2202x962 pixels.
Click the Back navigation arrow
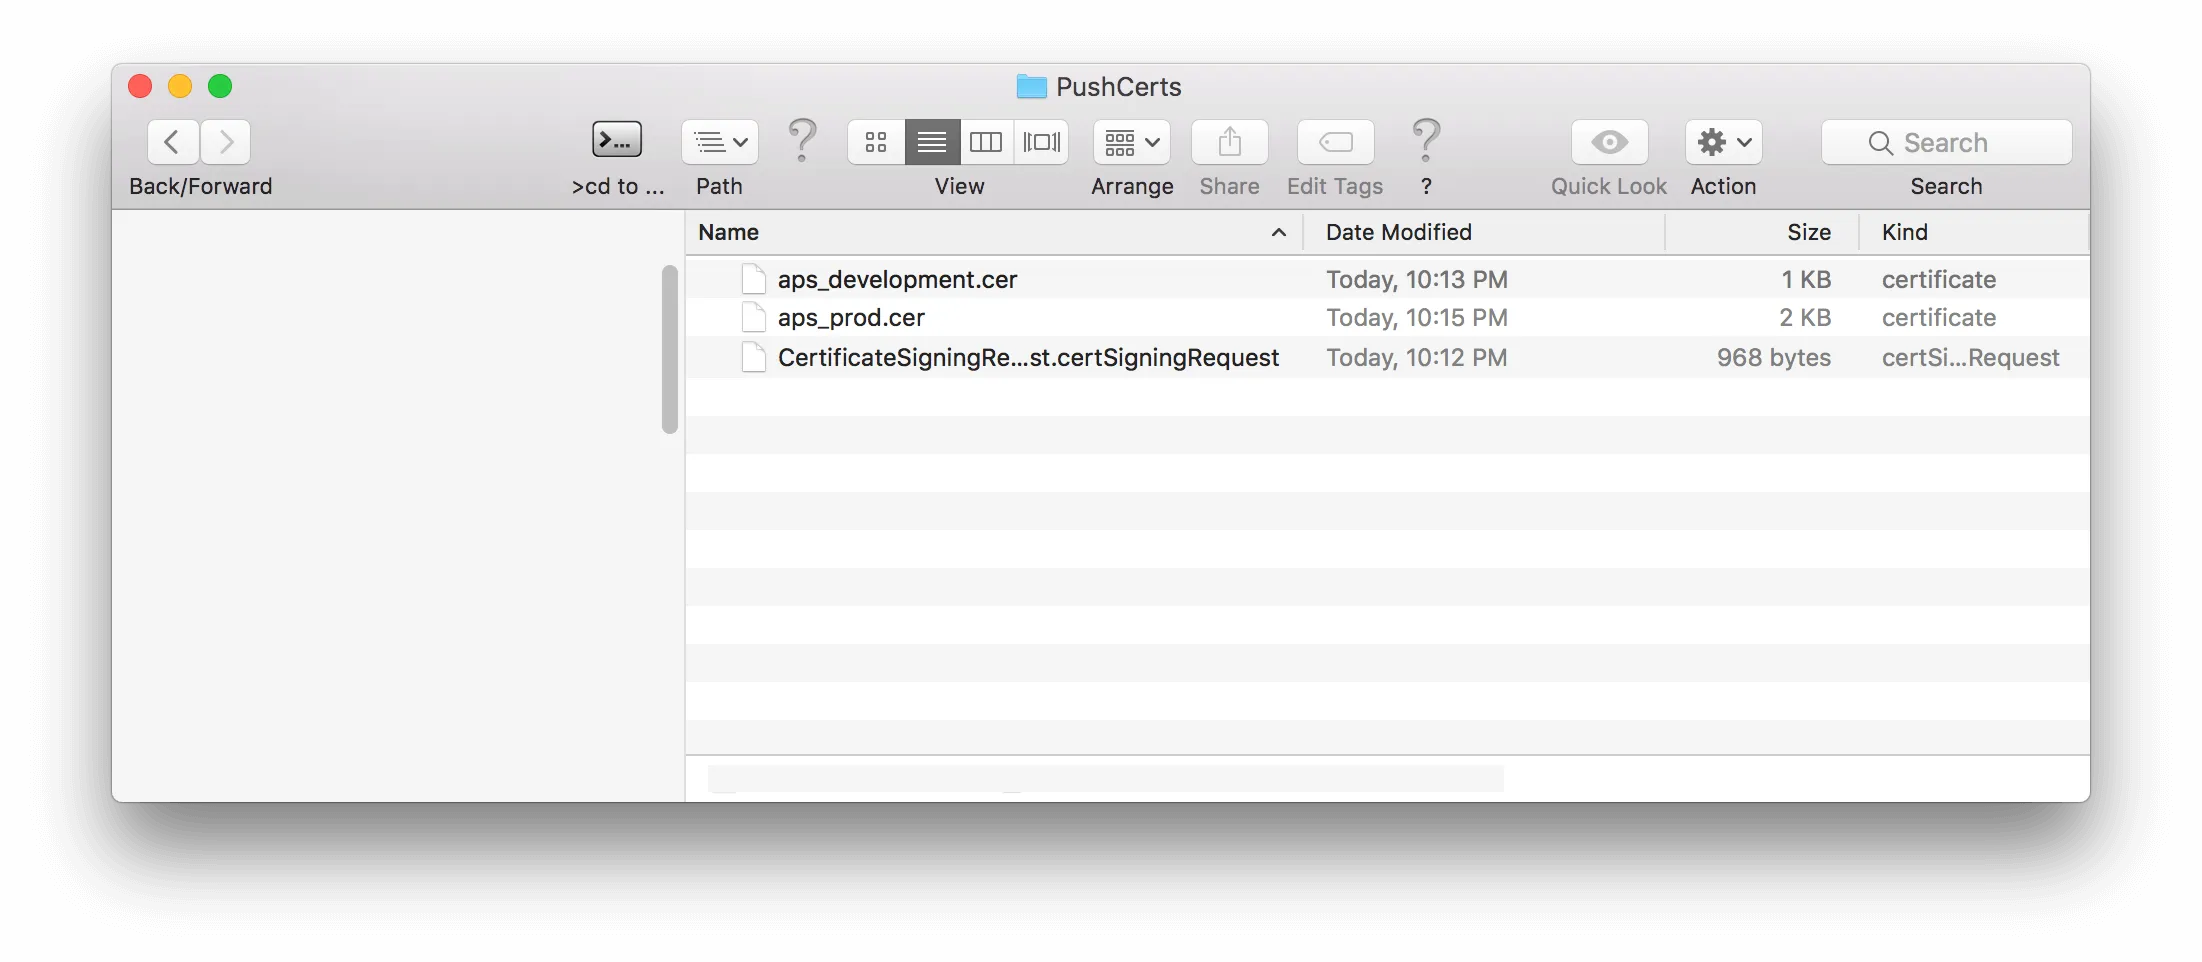[173, 142]
